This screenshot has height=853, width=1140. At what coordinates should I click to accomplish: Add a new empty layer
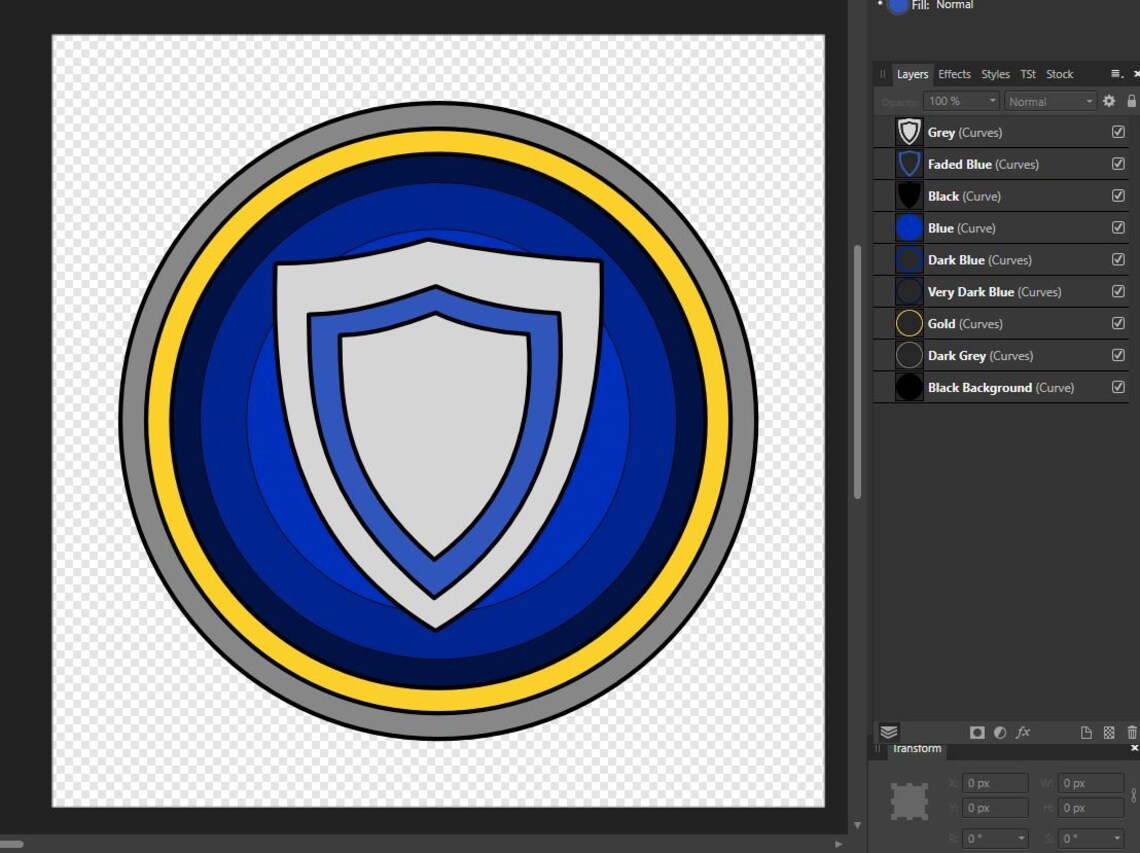1086,732
